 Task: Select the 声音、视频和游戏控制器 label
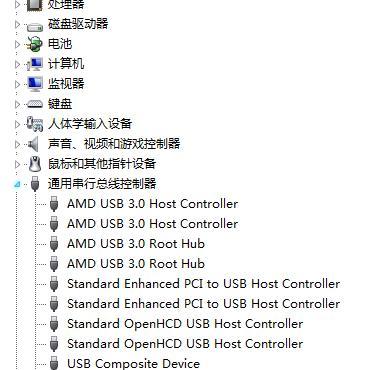114,144
